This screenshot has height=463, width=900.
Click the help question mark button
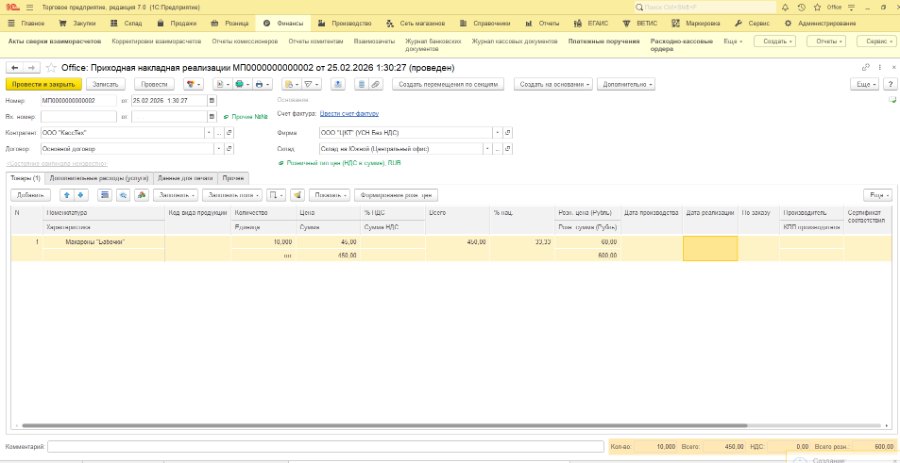(x=890, y=84)
